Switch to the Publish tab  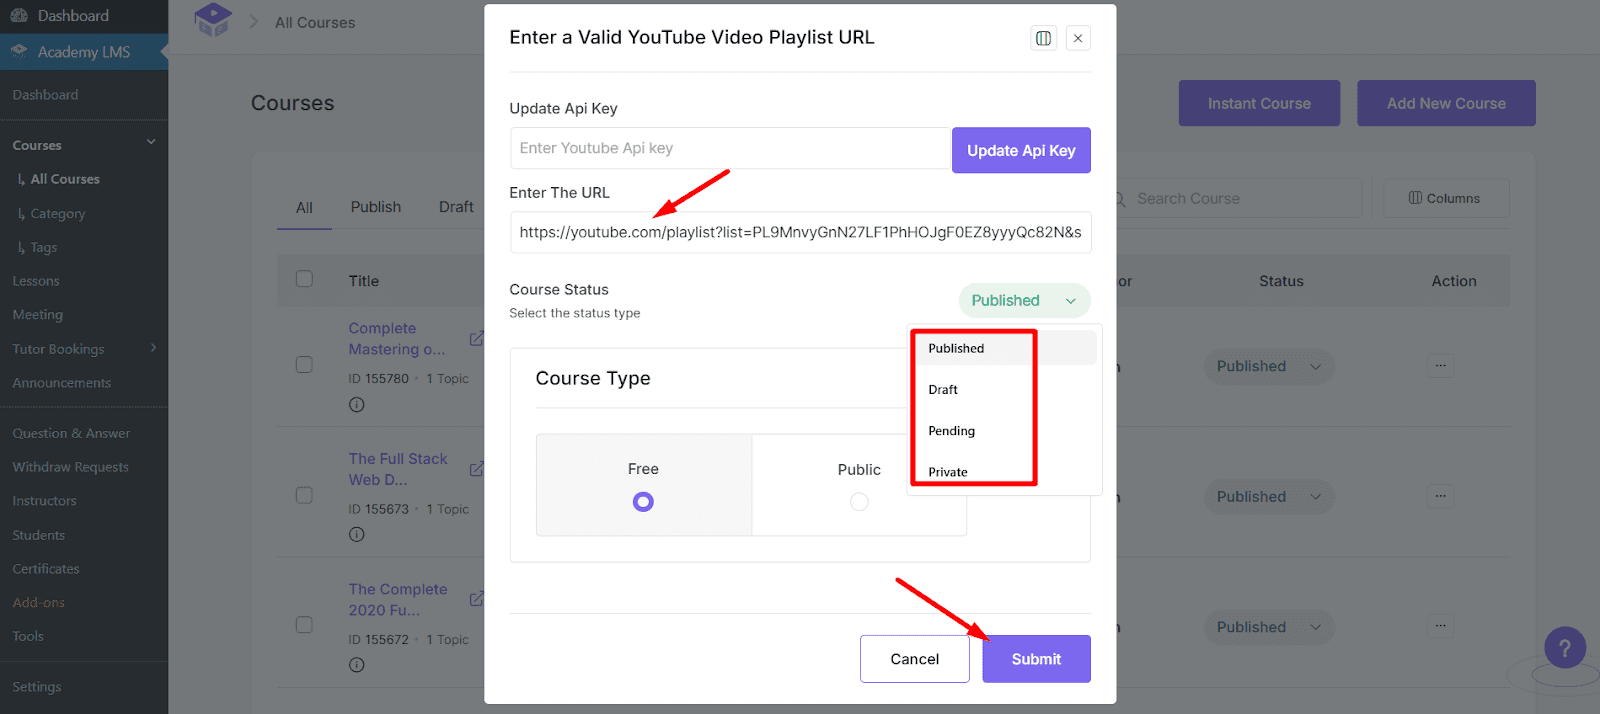[x=375, y=207]
